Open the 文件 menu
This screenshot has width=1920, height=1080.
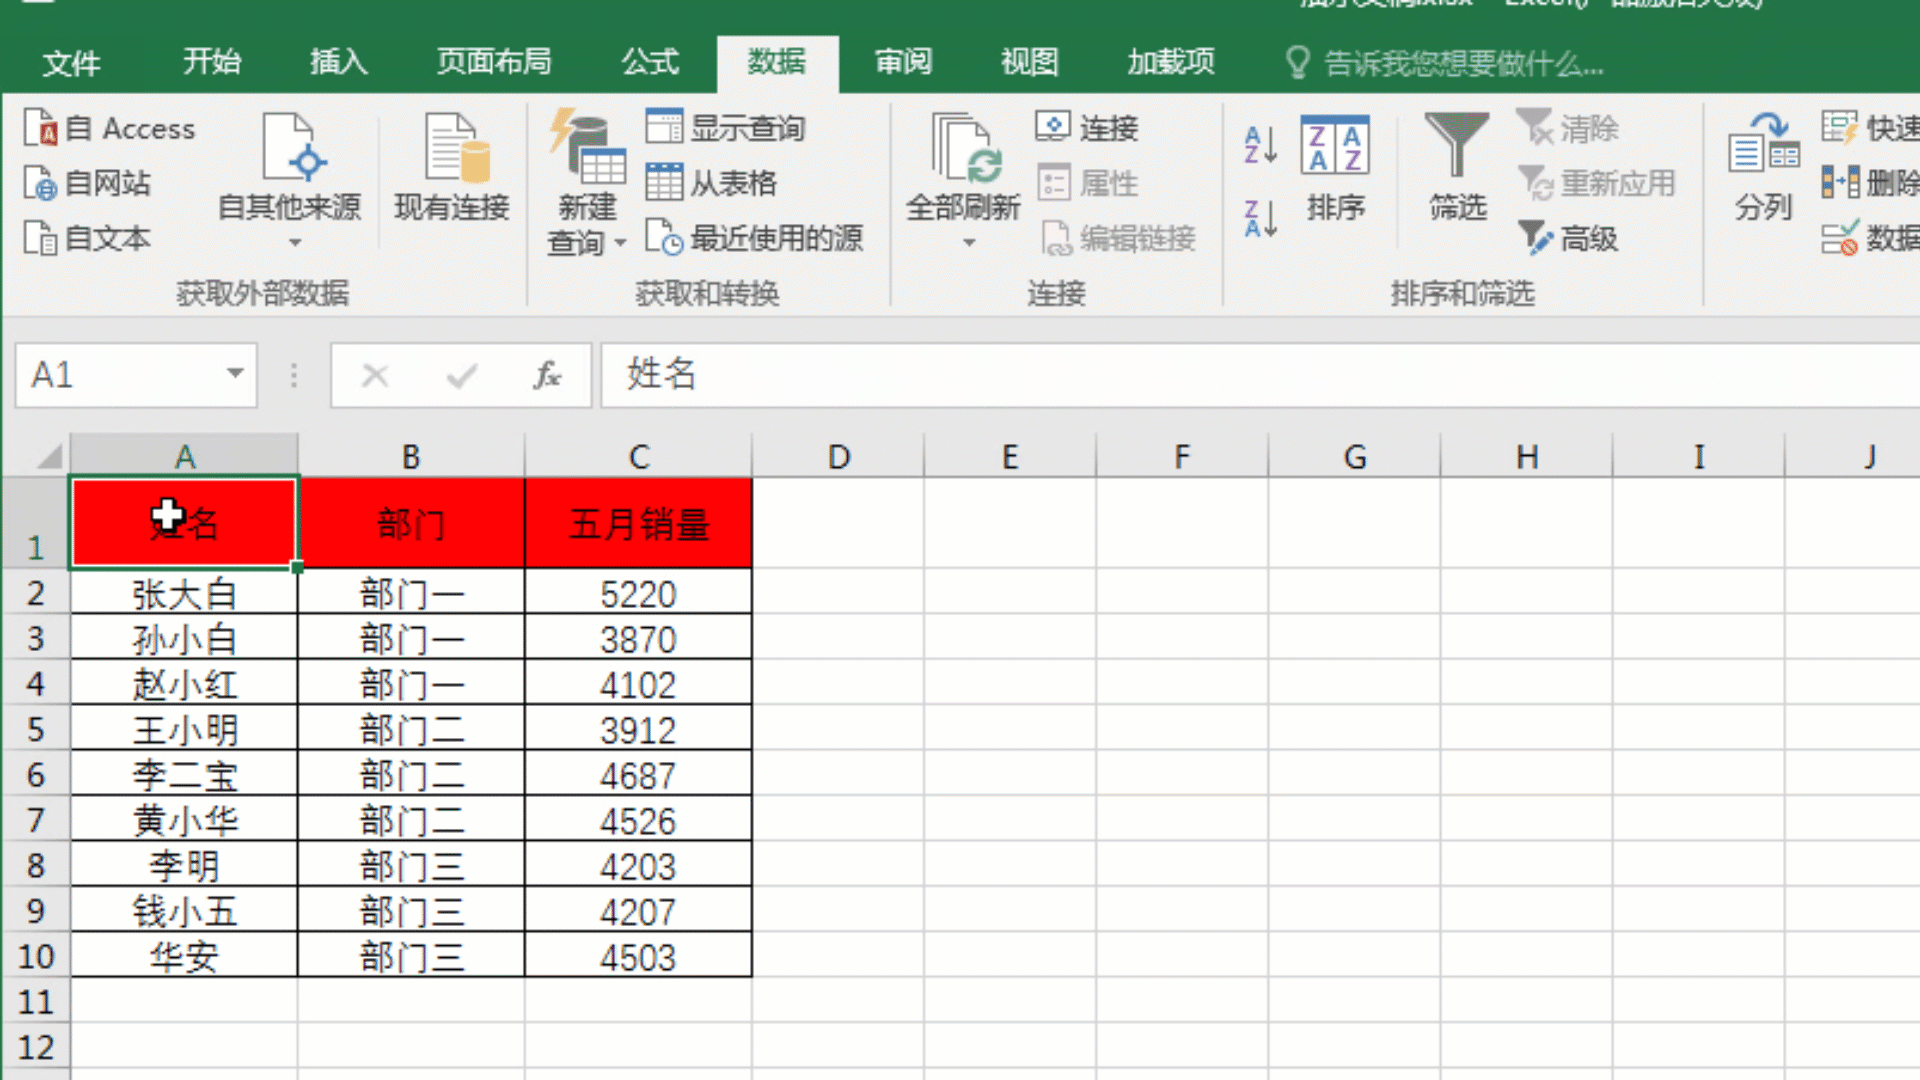(71, 63)
